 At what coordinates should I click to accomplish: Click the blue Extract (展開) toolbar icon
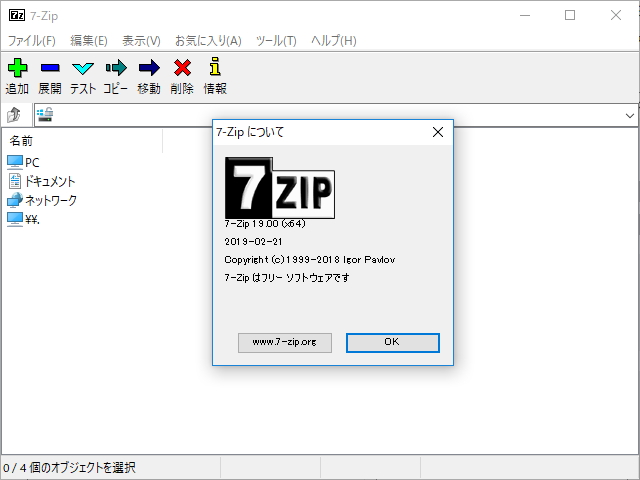coord(50,68)
